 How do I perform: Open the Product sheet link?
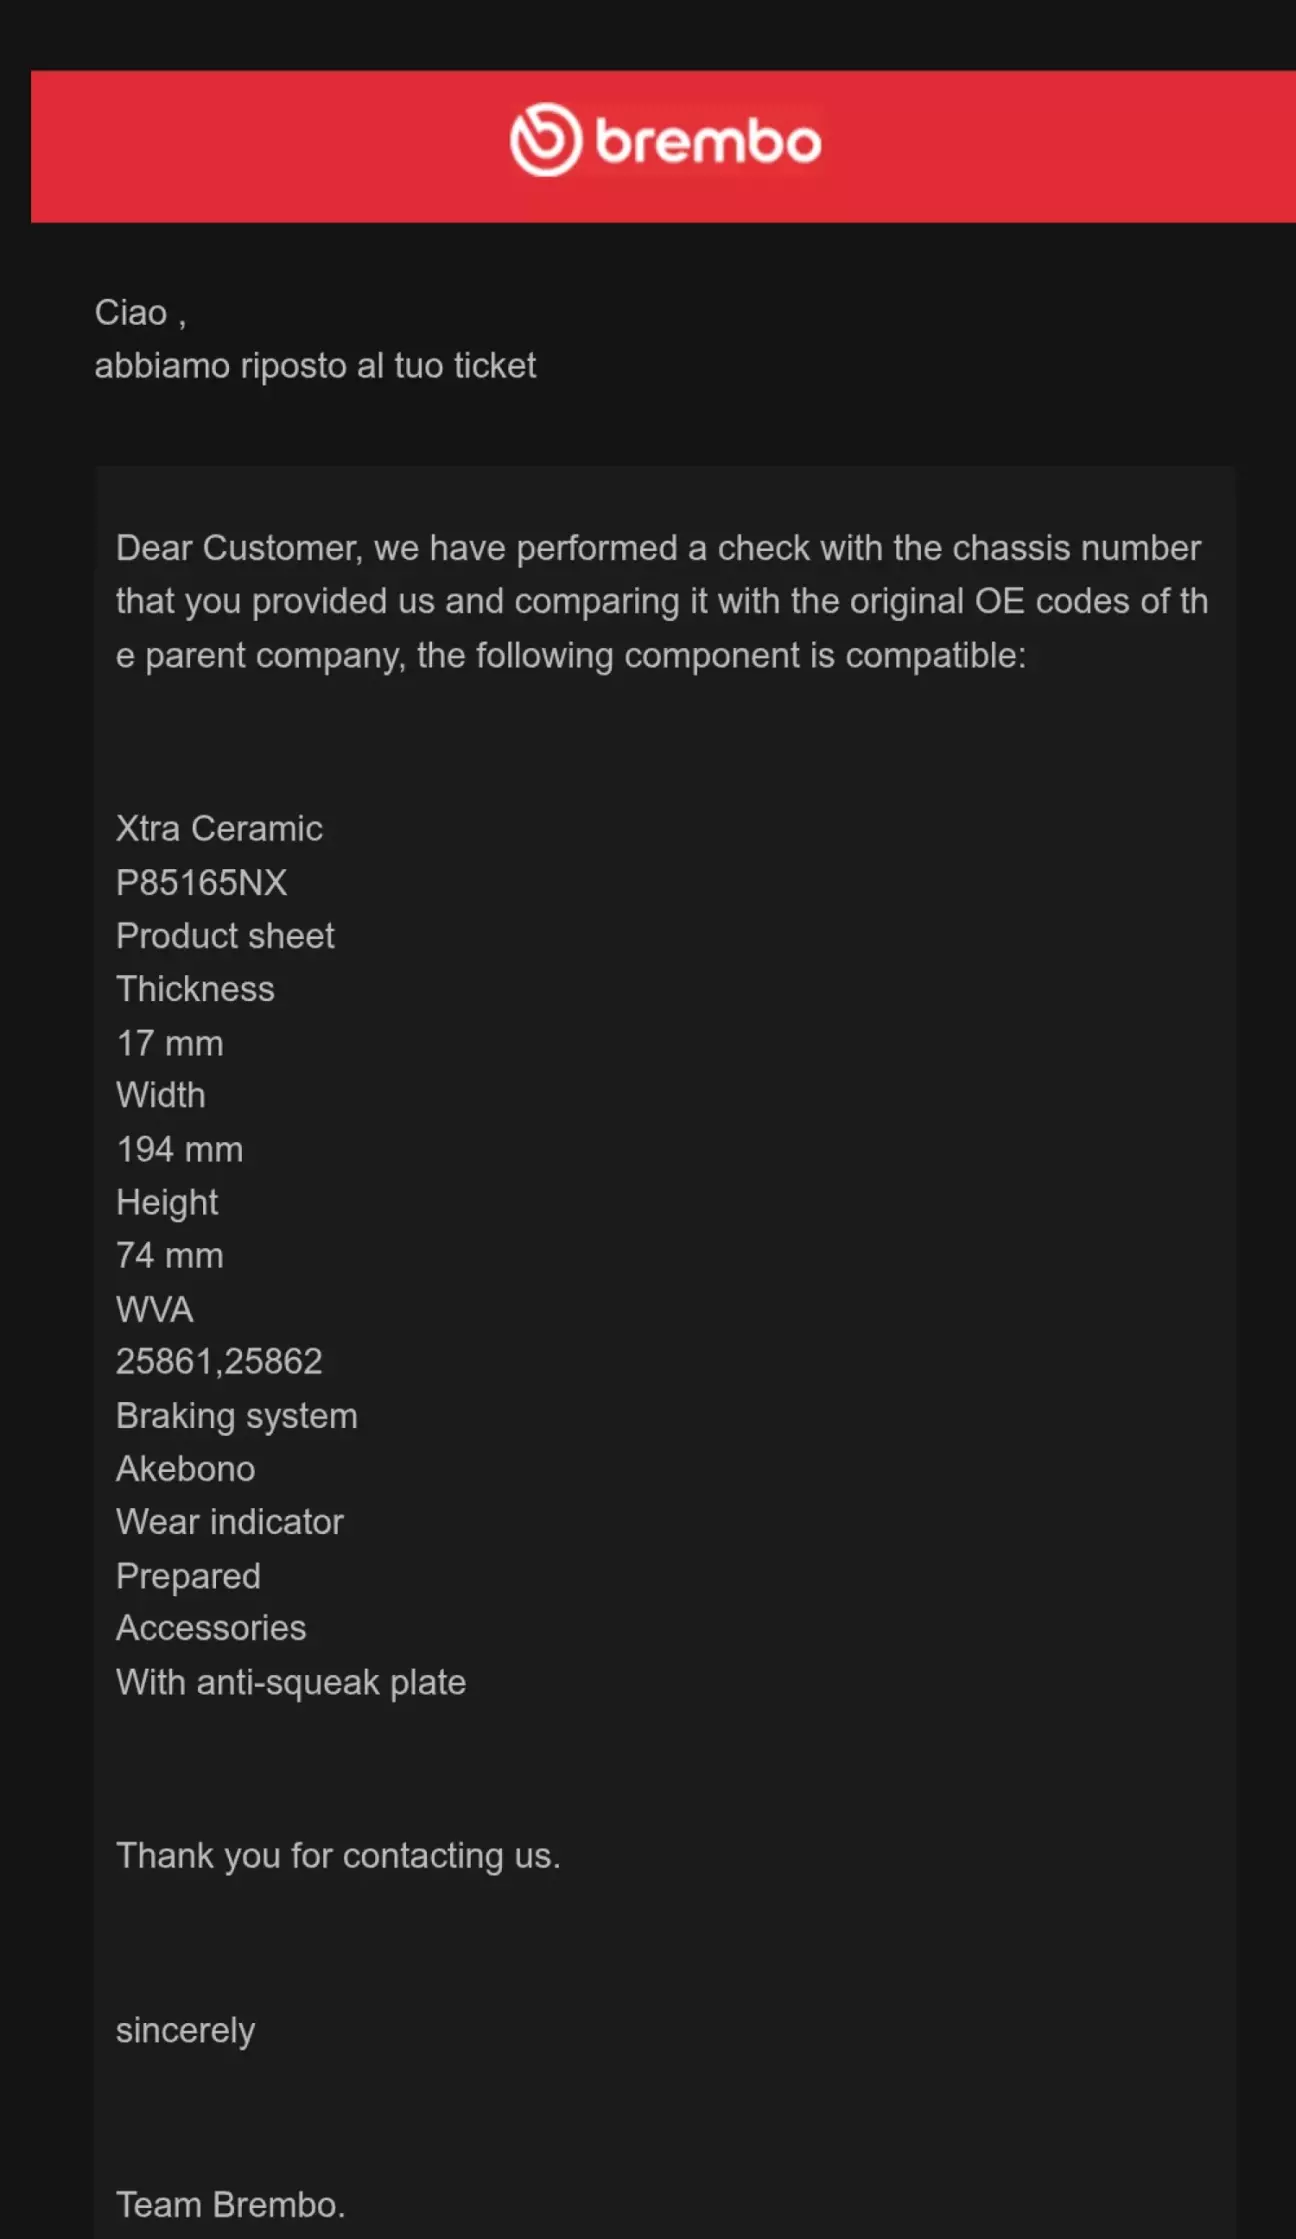coord(225,936)
